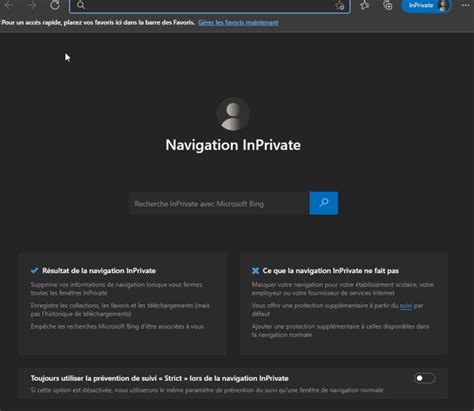
Task: Click the browser forward arrow
Action: [x=32, y=5]
